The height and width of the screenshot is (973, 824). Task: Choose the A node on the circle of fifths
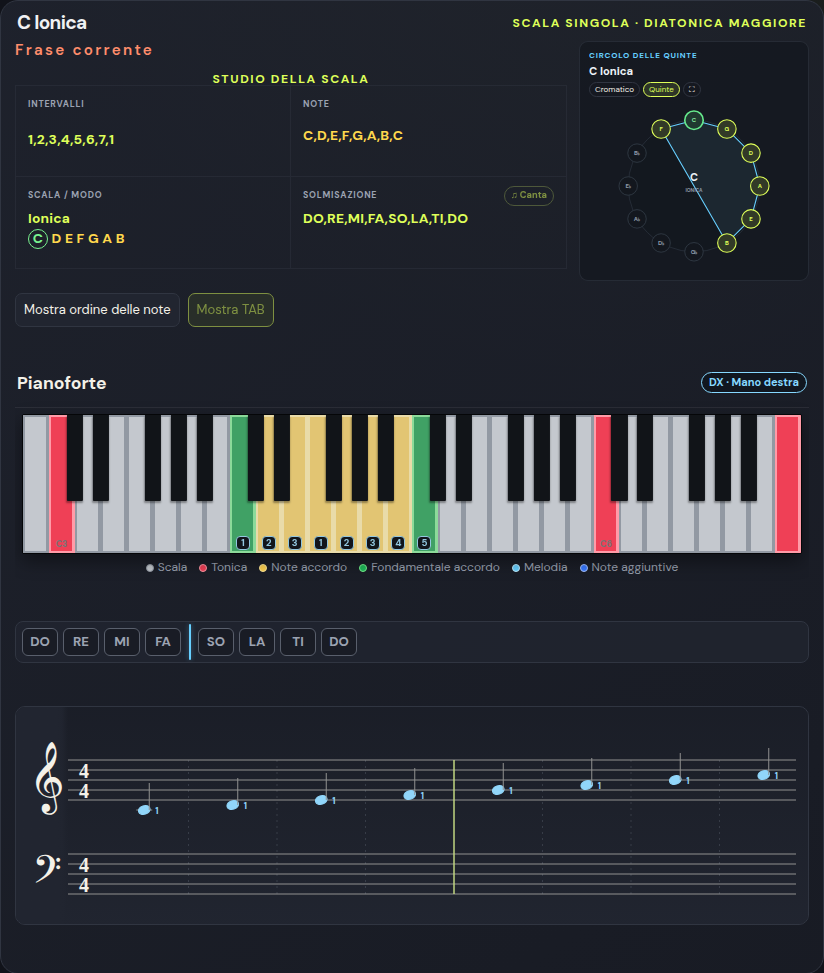759,186
